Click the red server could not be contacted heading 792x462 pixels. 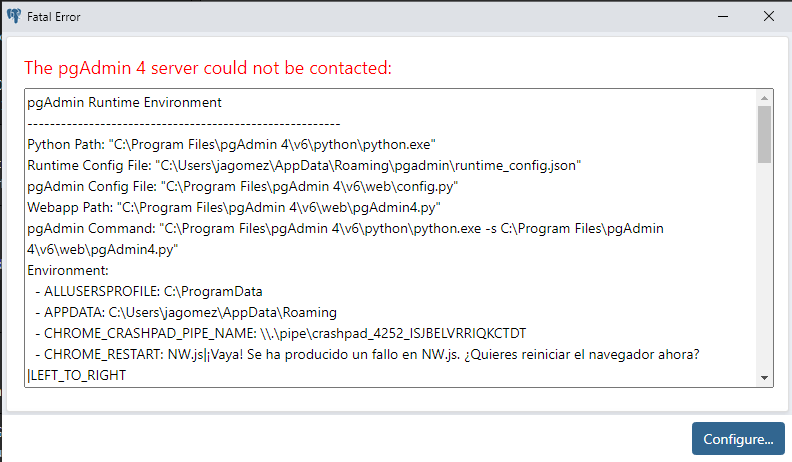click(208, 68)
